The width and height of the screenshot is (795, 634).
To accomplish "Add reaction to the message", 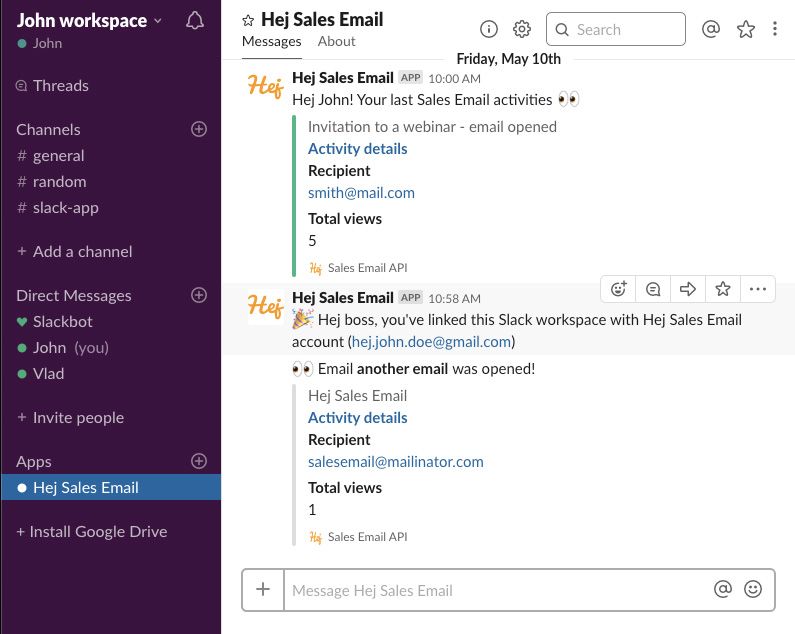I will 619,289.
